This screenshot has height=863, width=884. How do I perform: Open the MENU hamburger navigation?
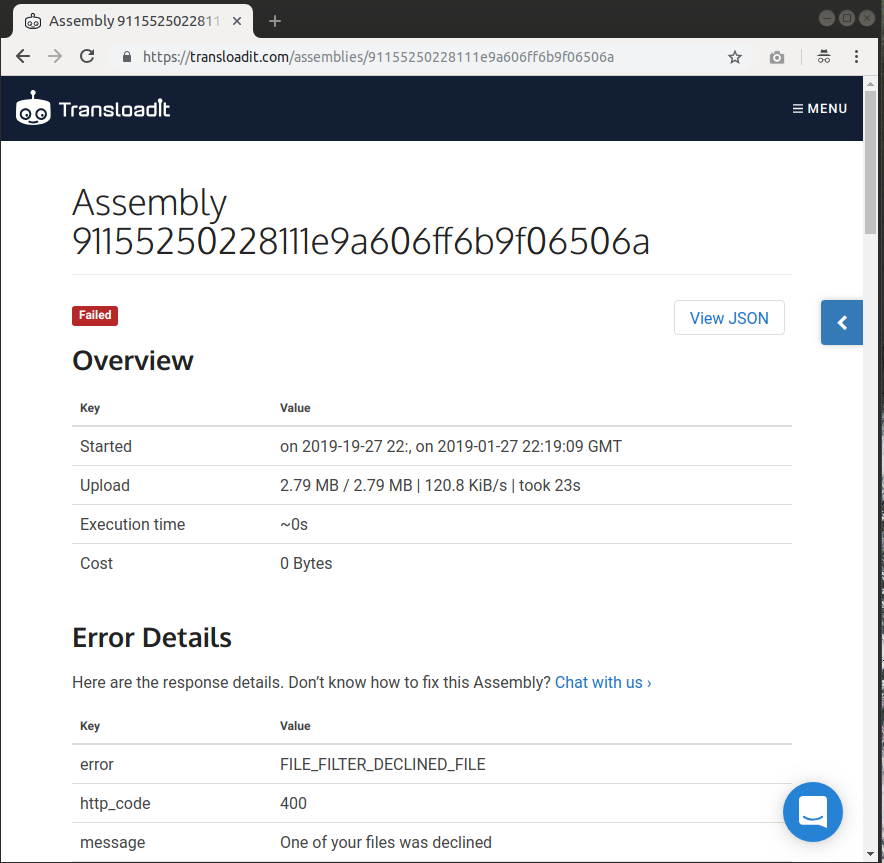coord(820,108)
